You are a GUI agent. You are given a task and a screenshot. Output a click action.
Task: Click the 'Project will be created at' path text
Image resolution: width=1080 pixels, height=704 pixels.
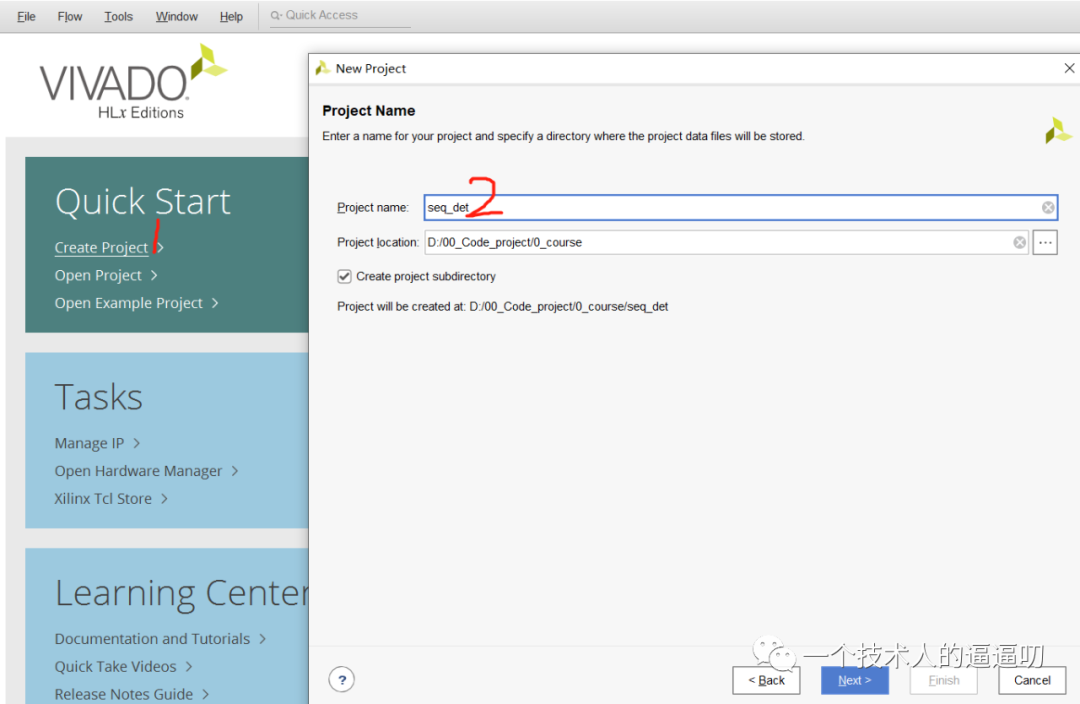[x=502, y=307]
